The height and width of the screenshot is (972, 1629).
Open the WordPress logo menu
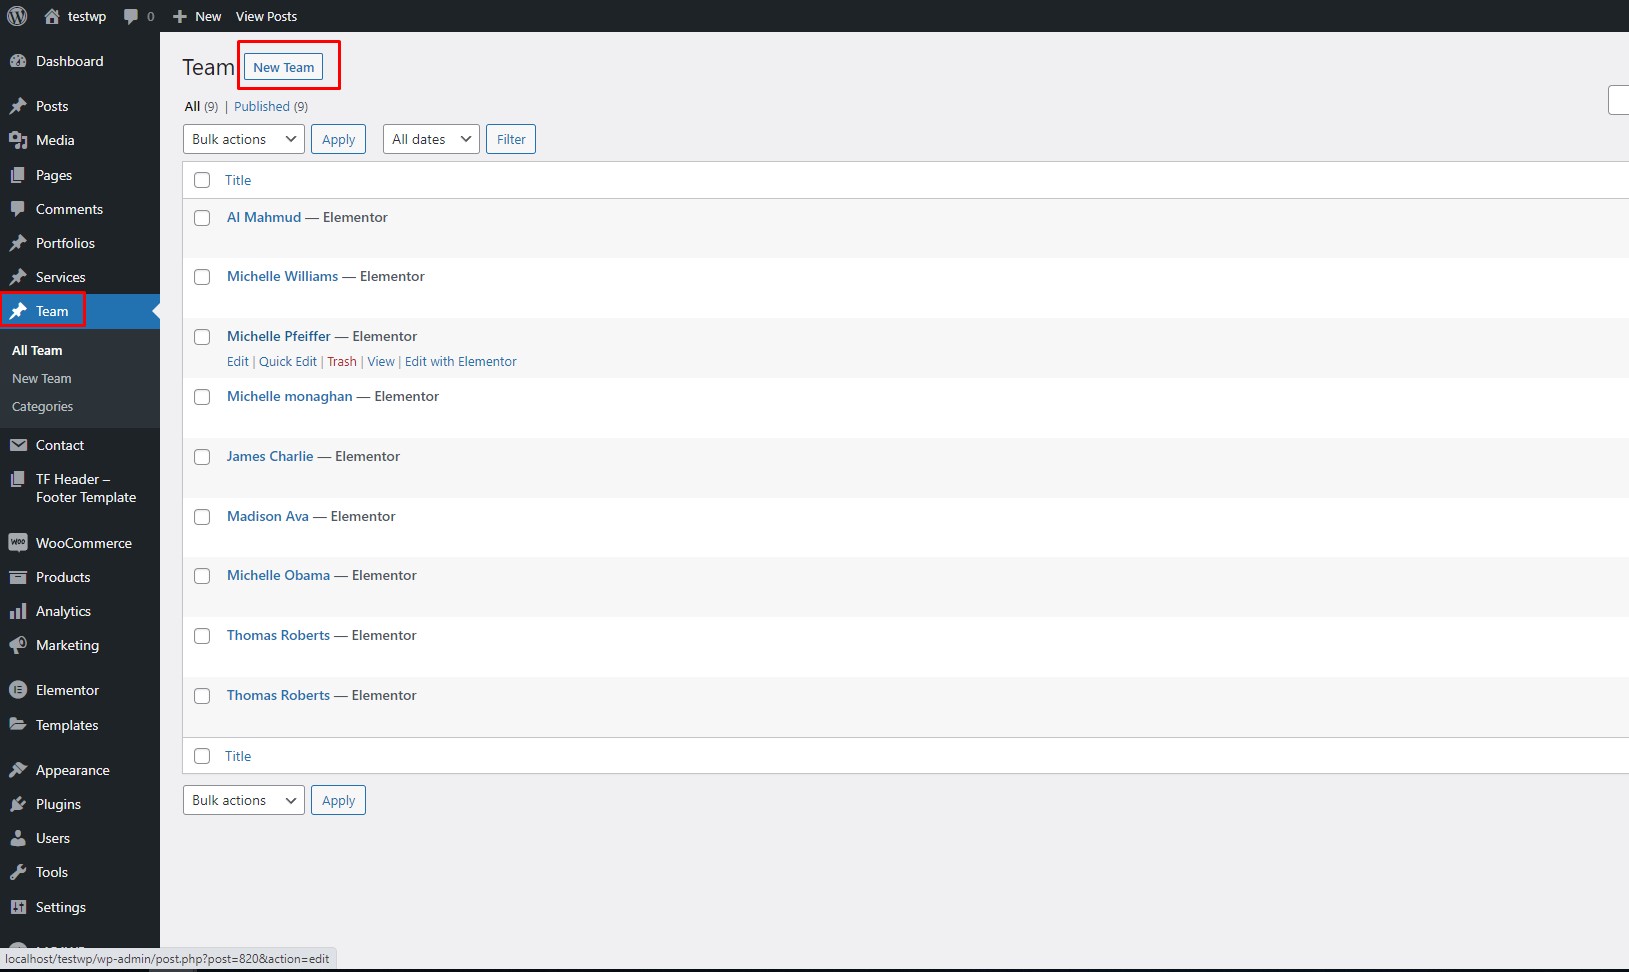17,16
